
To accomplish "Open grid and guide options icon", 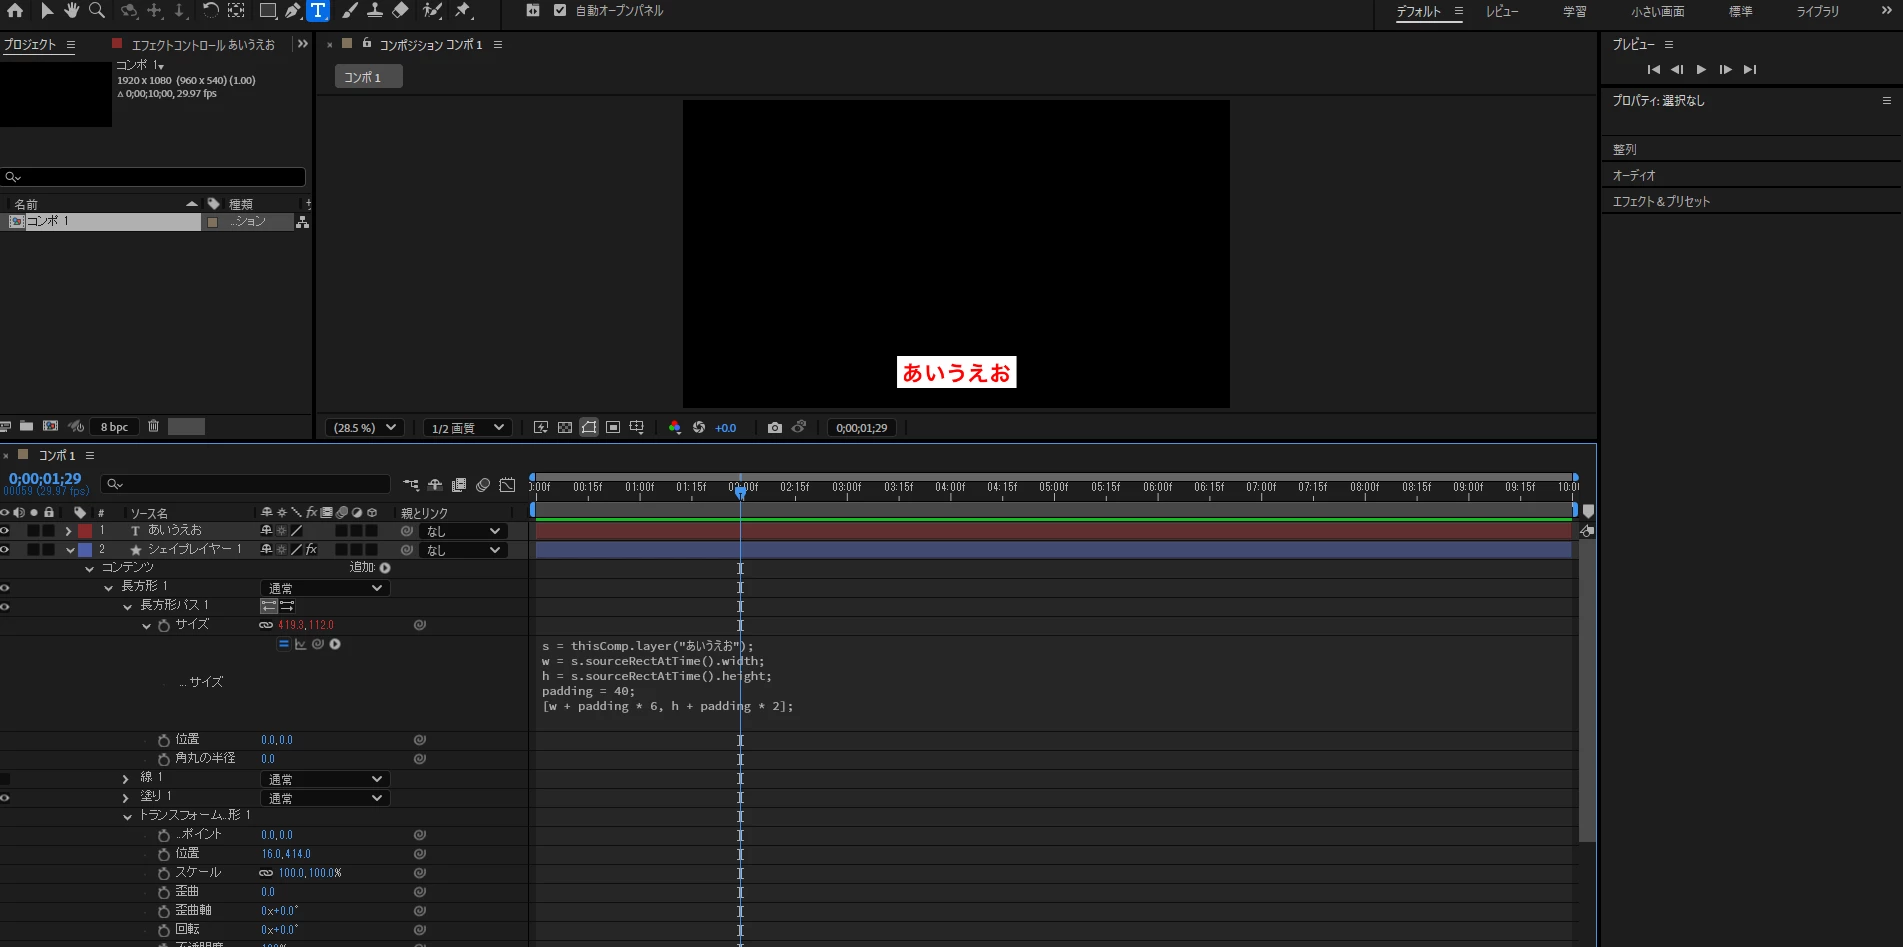I will tap(637, 427).
